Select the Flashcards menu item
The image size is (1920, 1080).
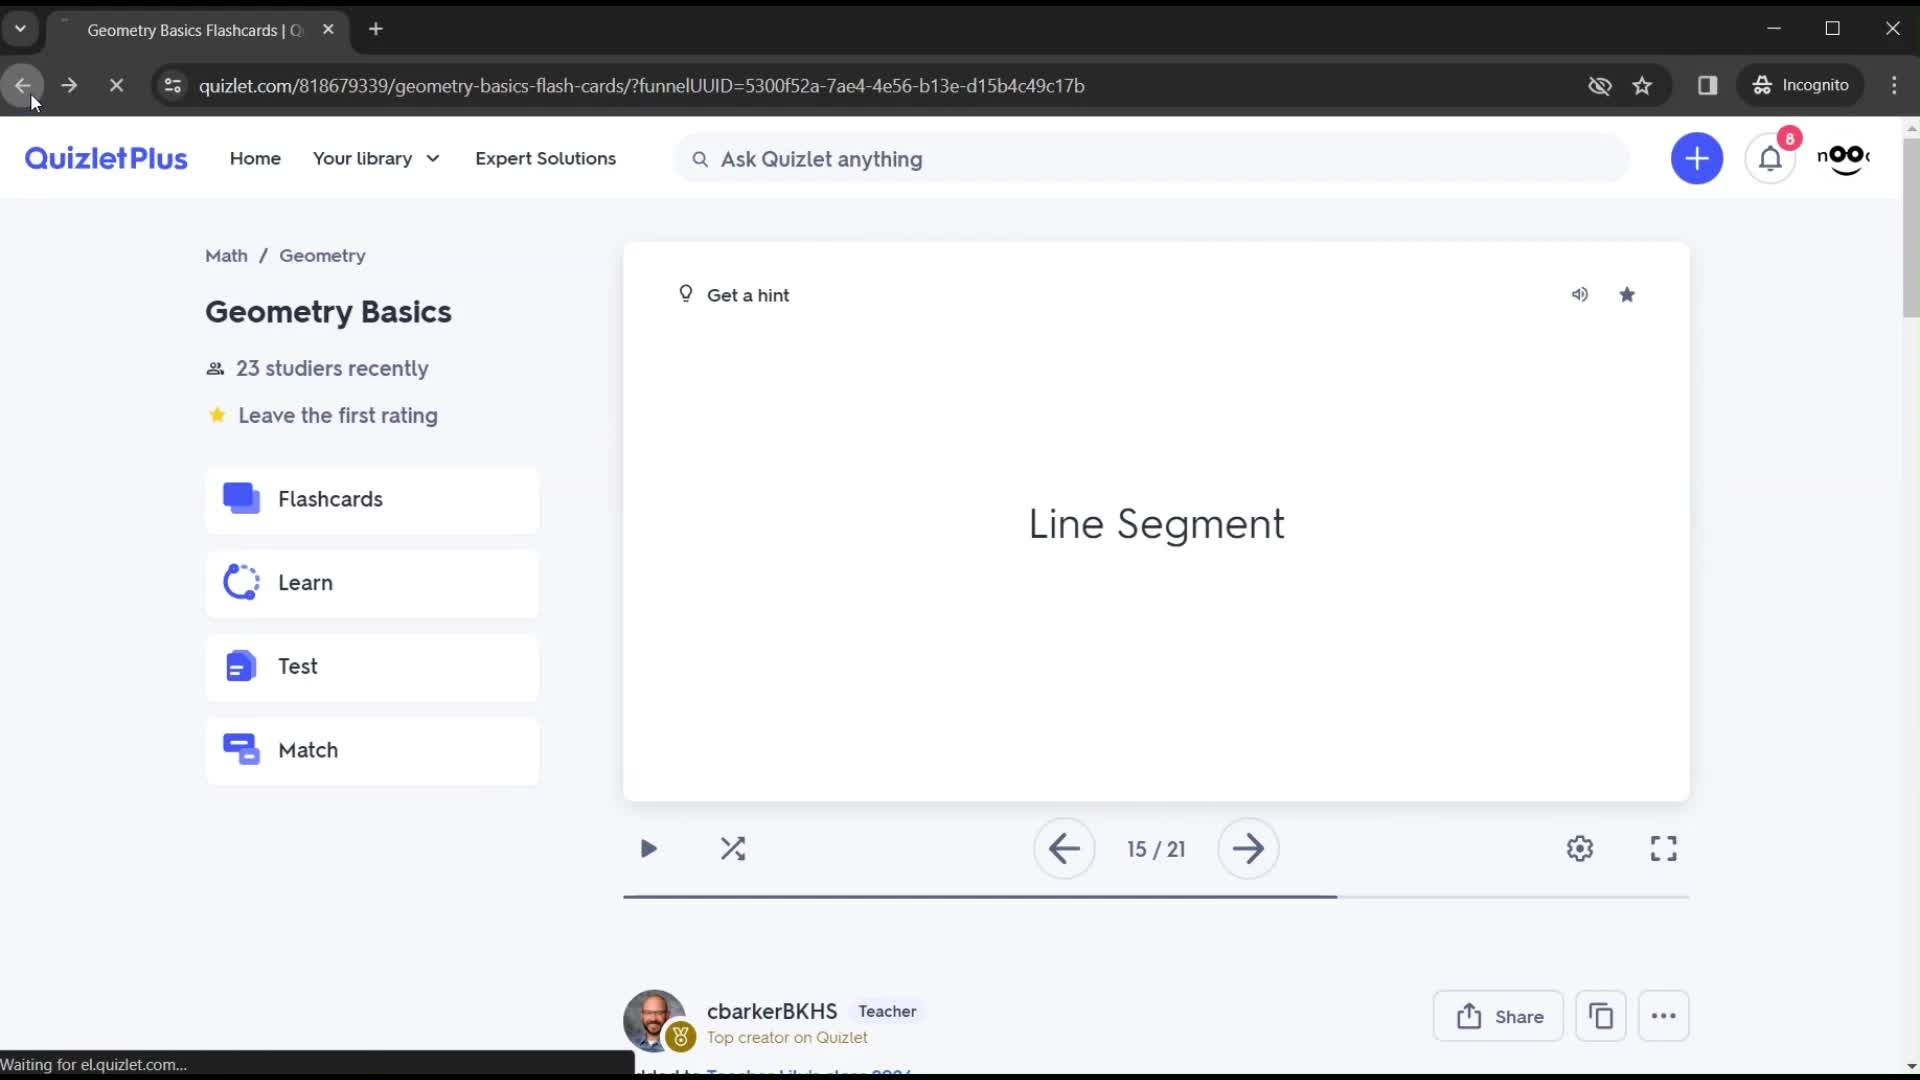[x=373, y=498]
